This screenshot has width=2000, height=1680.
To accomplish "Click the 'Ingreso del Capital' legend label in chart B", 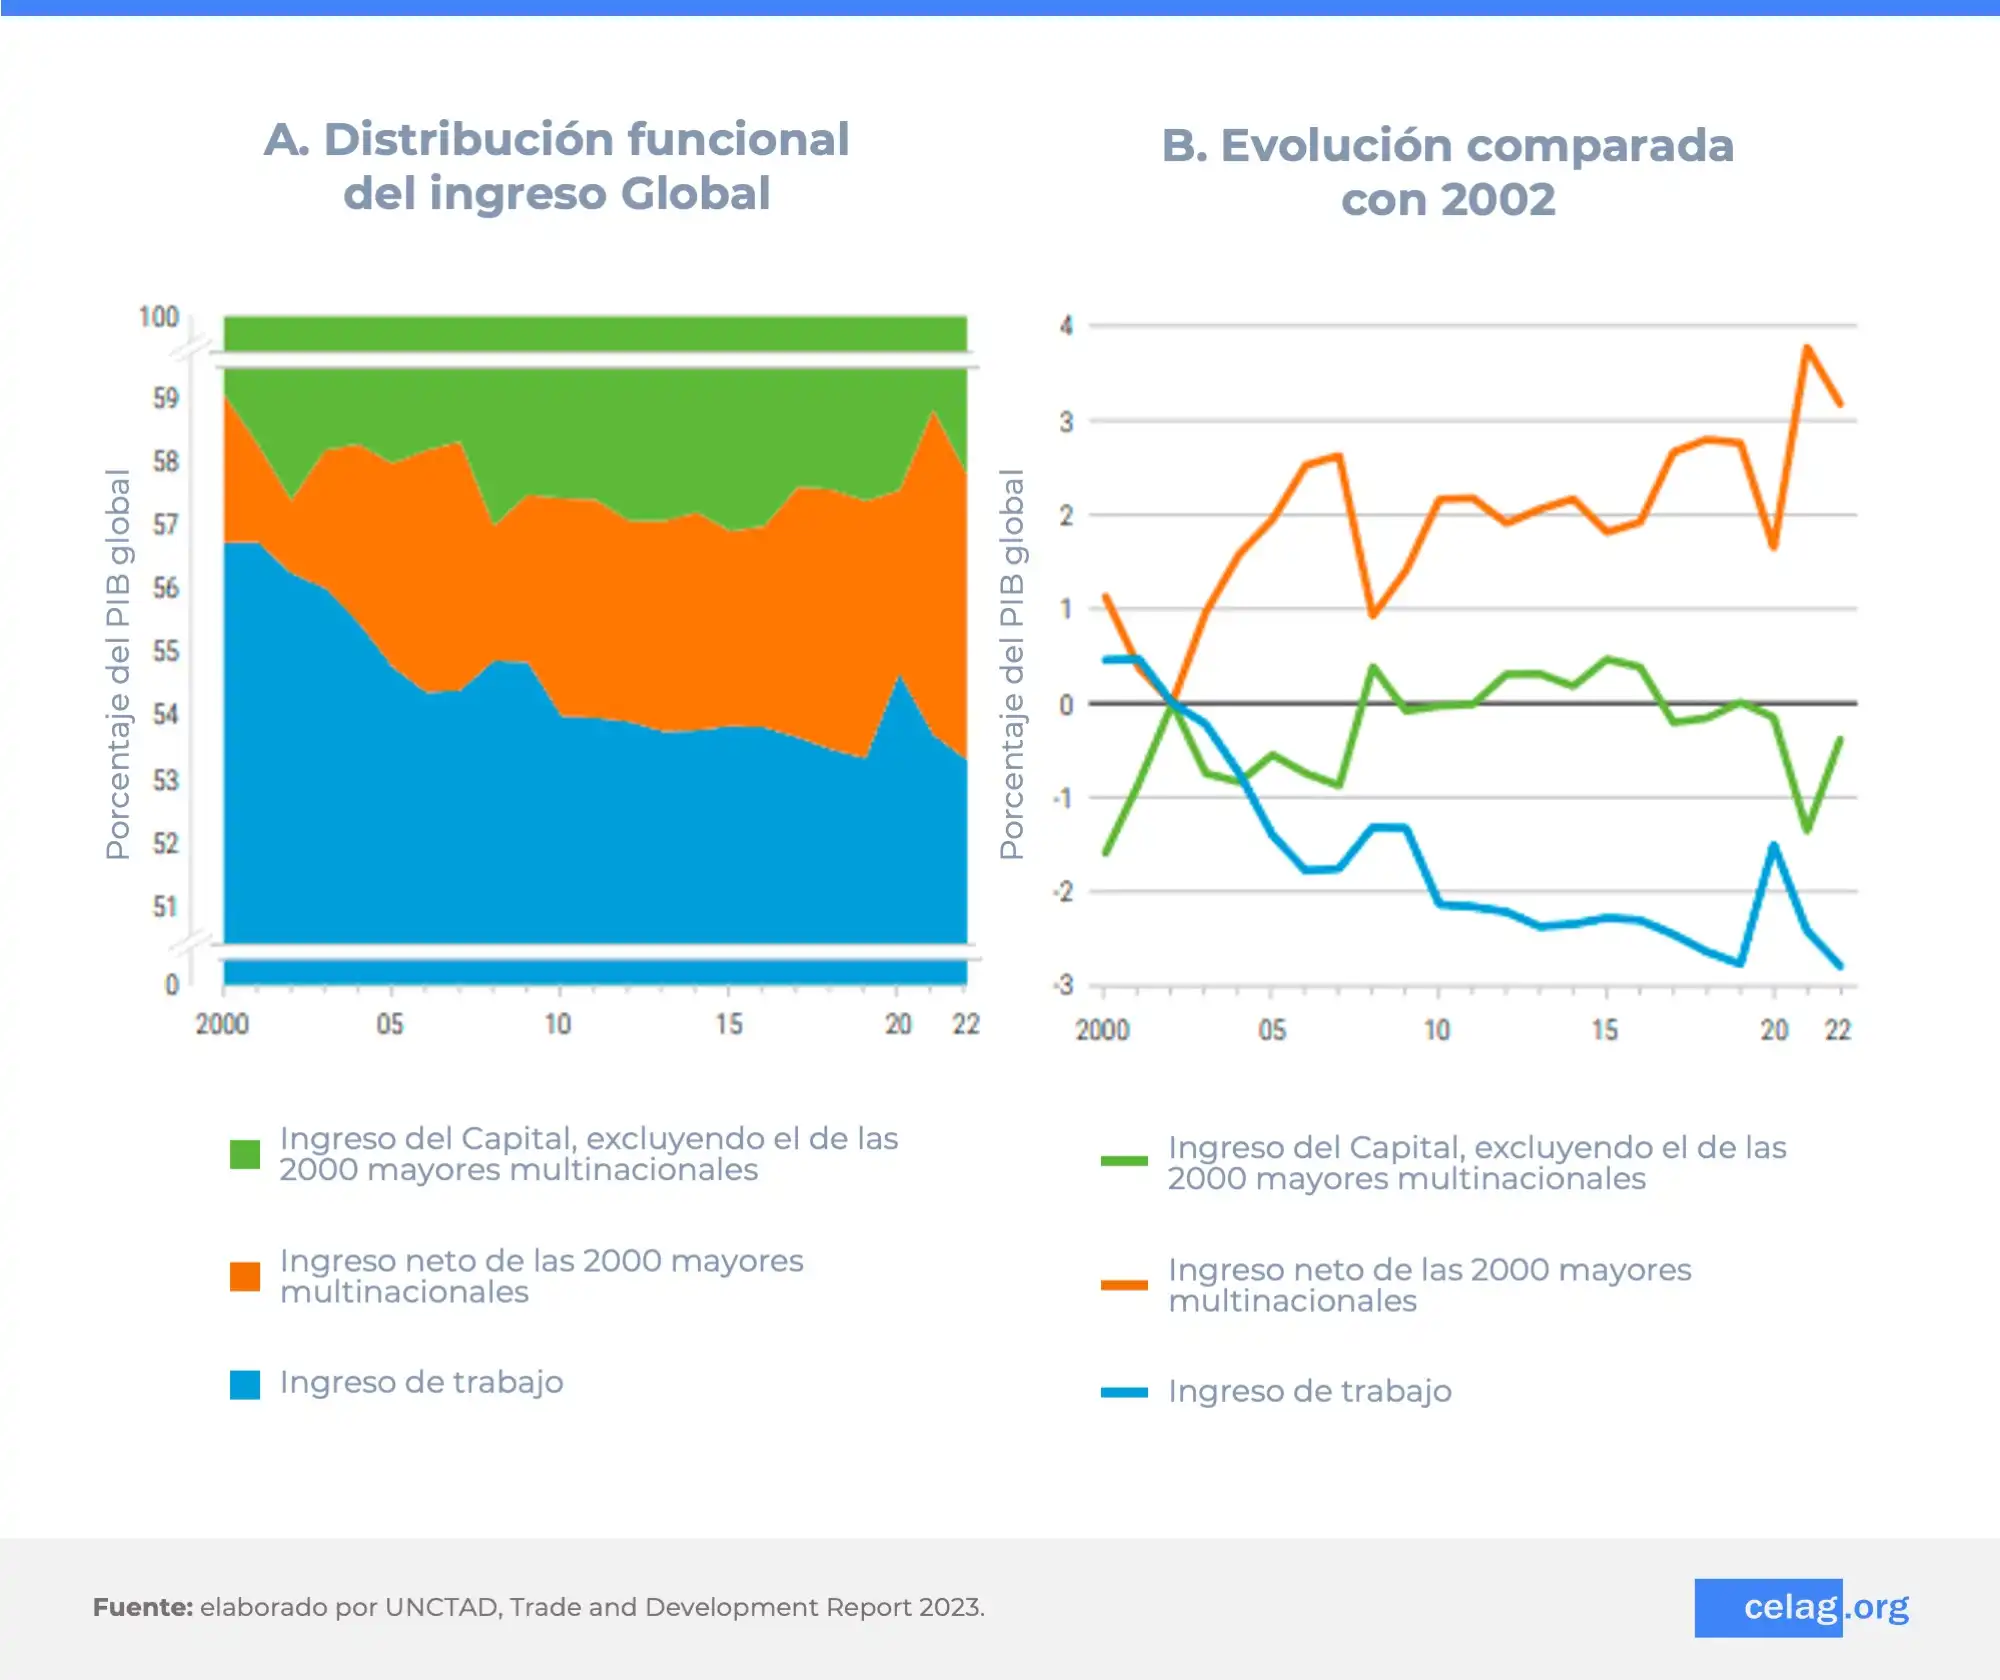I will [1477, 1162].
